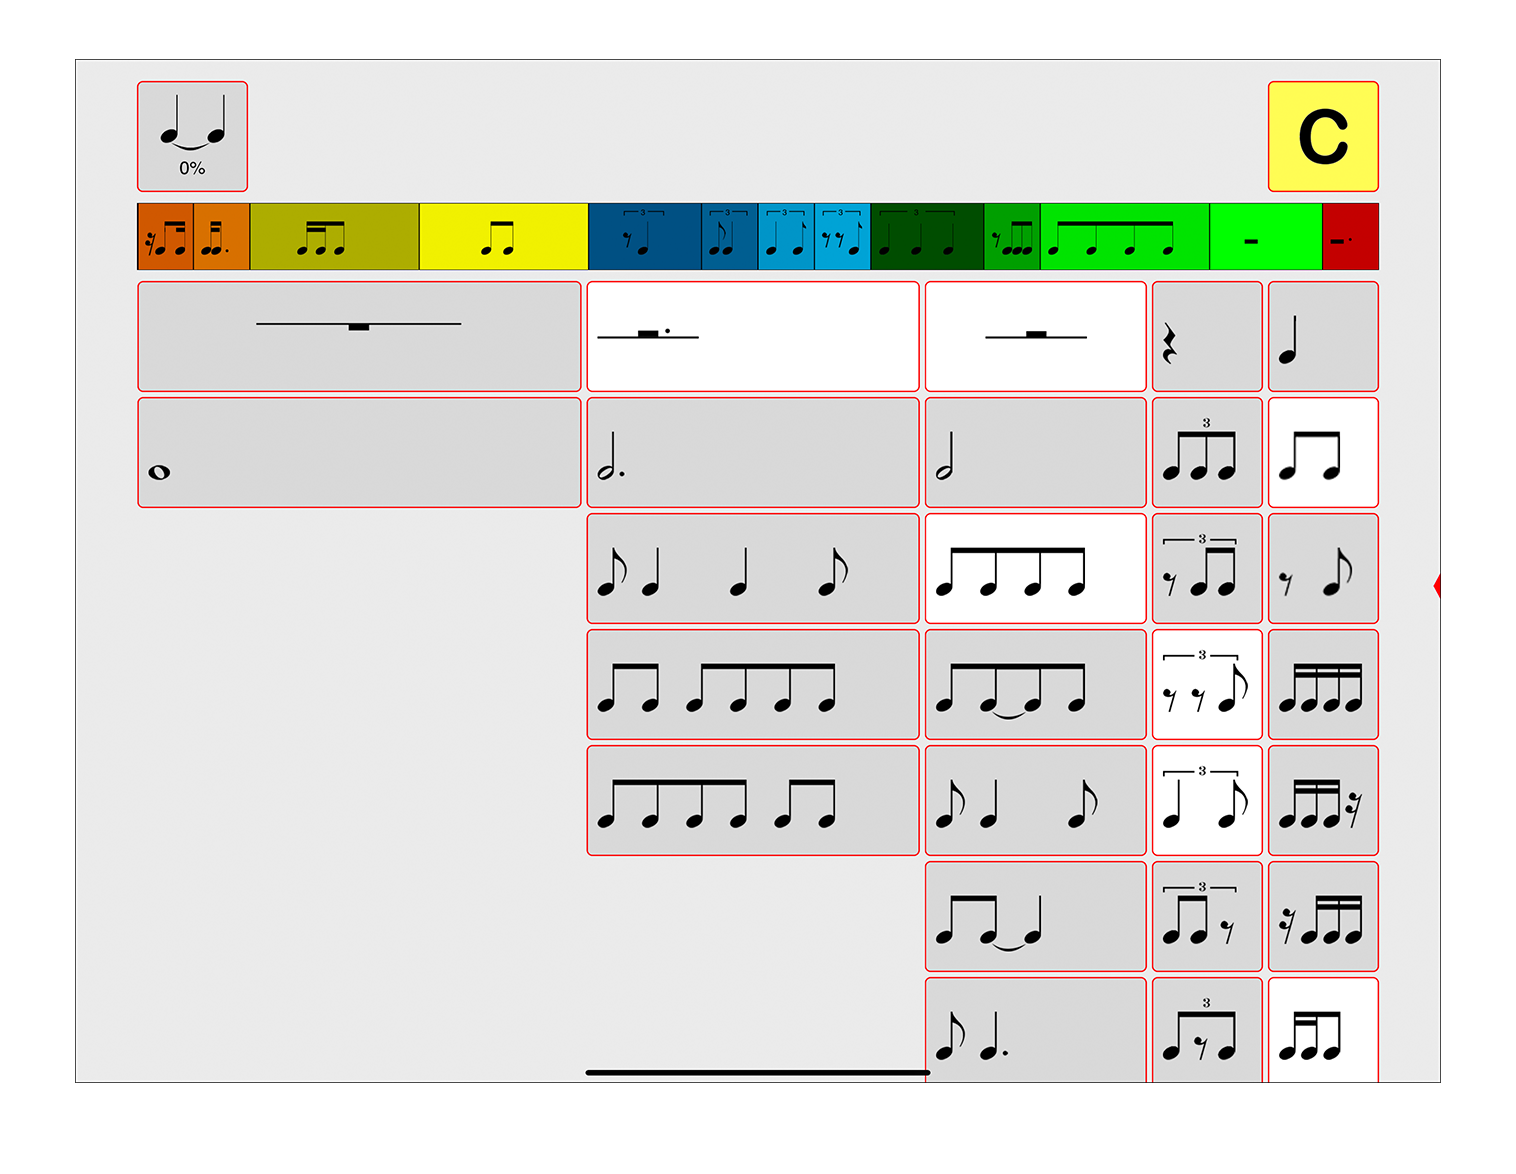
Task: Choose the triplet eighth-rest-eighth cell
Action: [x=1207, y=1029]
